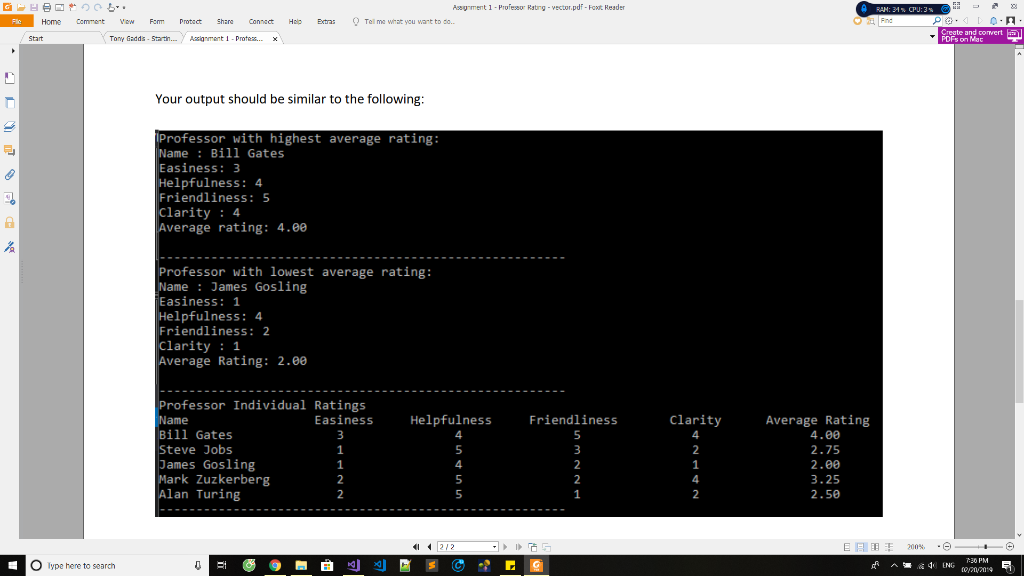Go to the next page button
This screenshot has width=1024, height=576.
click(x=505, y=547)
